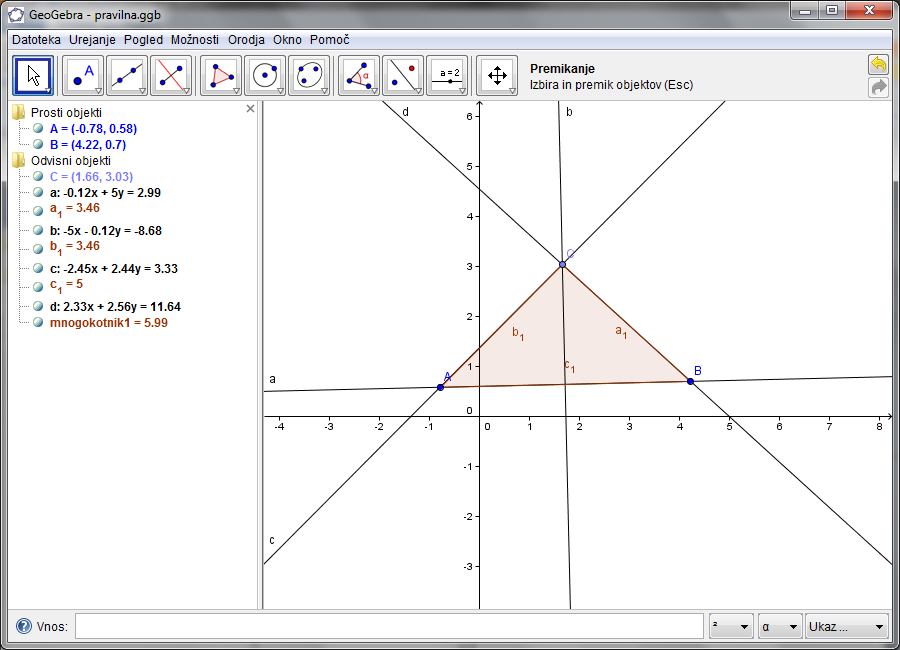Click the undo arrow button

point(878,65)
